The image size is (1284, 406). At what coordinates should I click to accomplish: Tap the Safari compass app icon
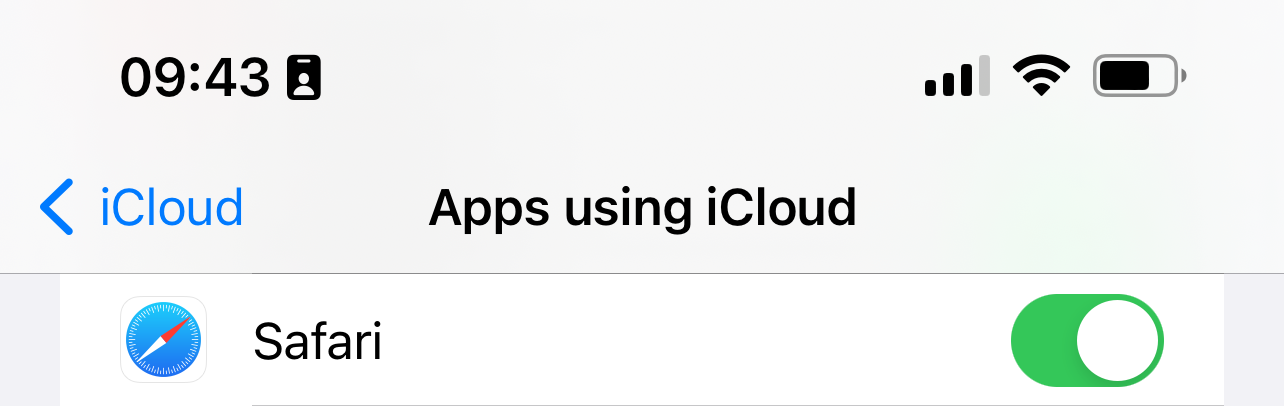coord(163,340)
